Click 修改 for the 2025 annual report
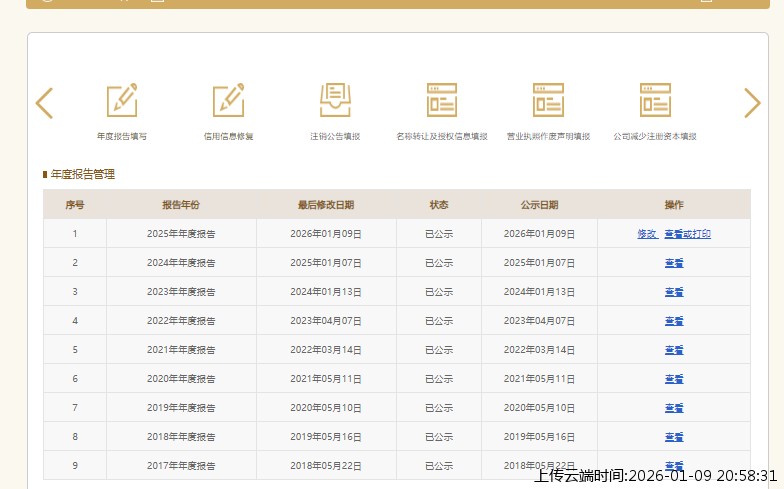The width and height of the screenshot is (784, 489). (647, 234)
